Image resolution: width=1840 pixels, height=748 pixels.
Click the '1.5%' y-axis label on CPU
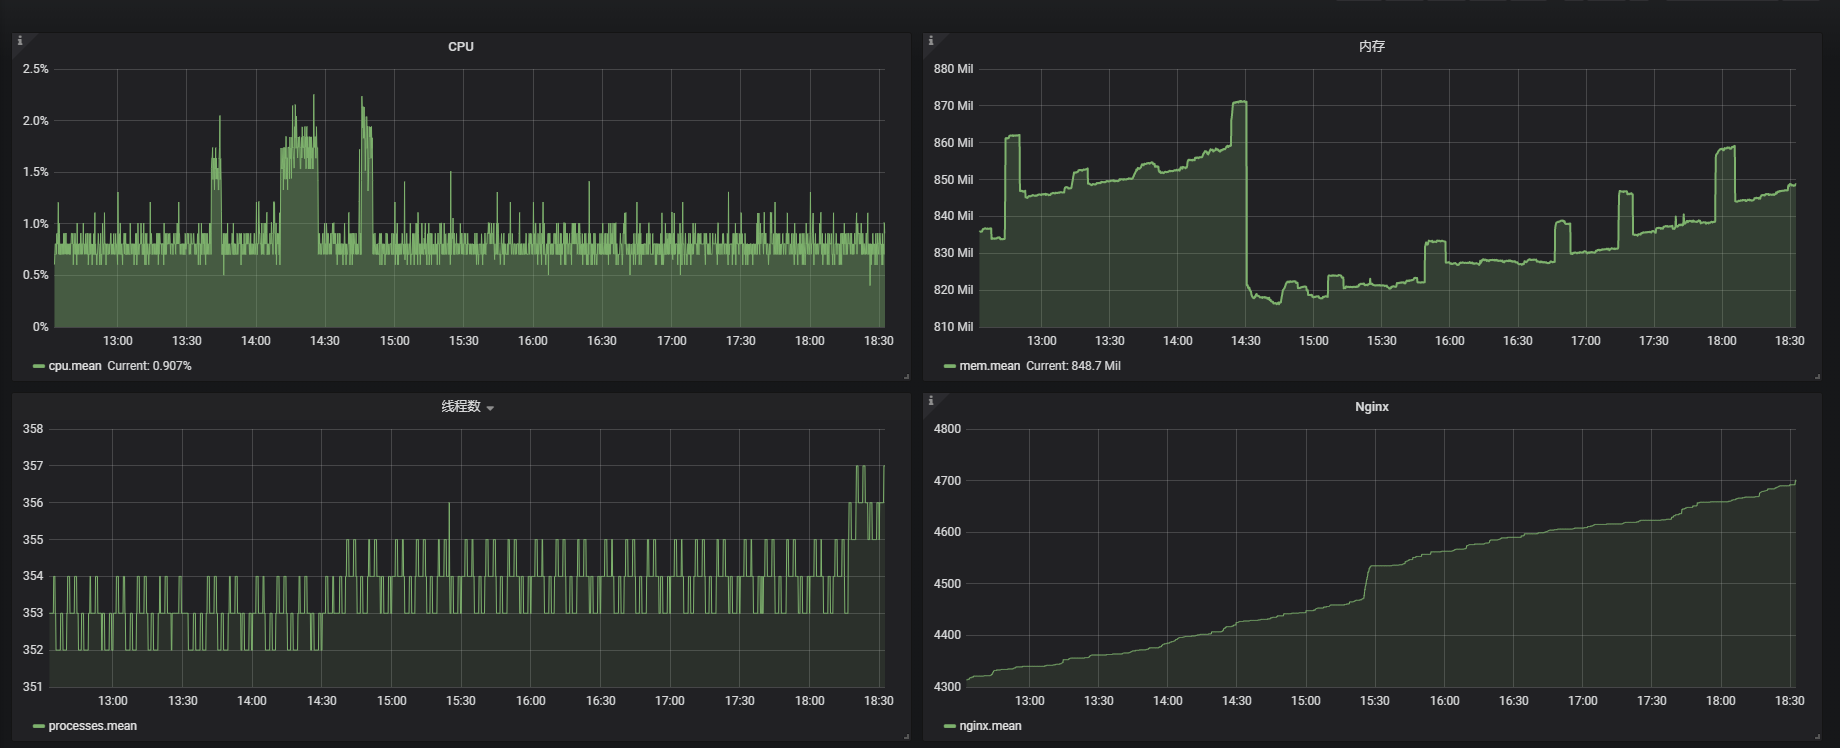36,172
